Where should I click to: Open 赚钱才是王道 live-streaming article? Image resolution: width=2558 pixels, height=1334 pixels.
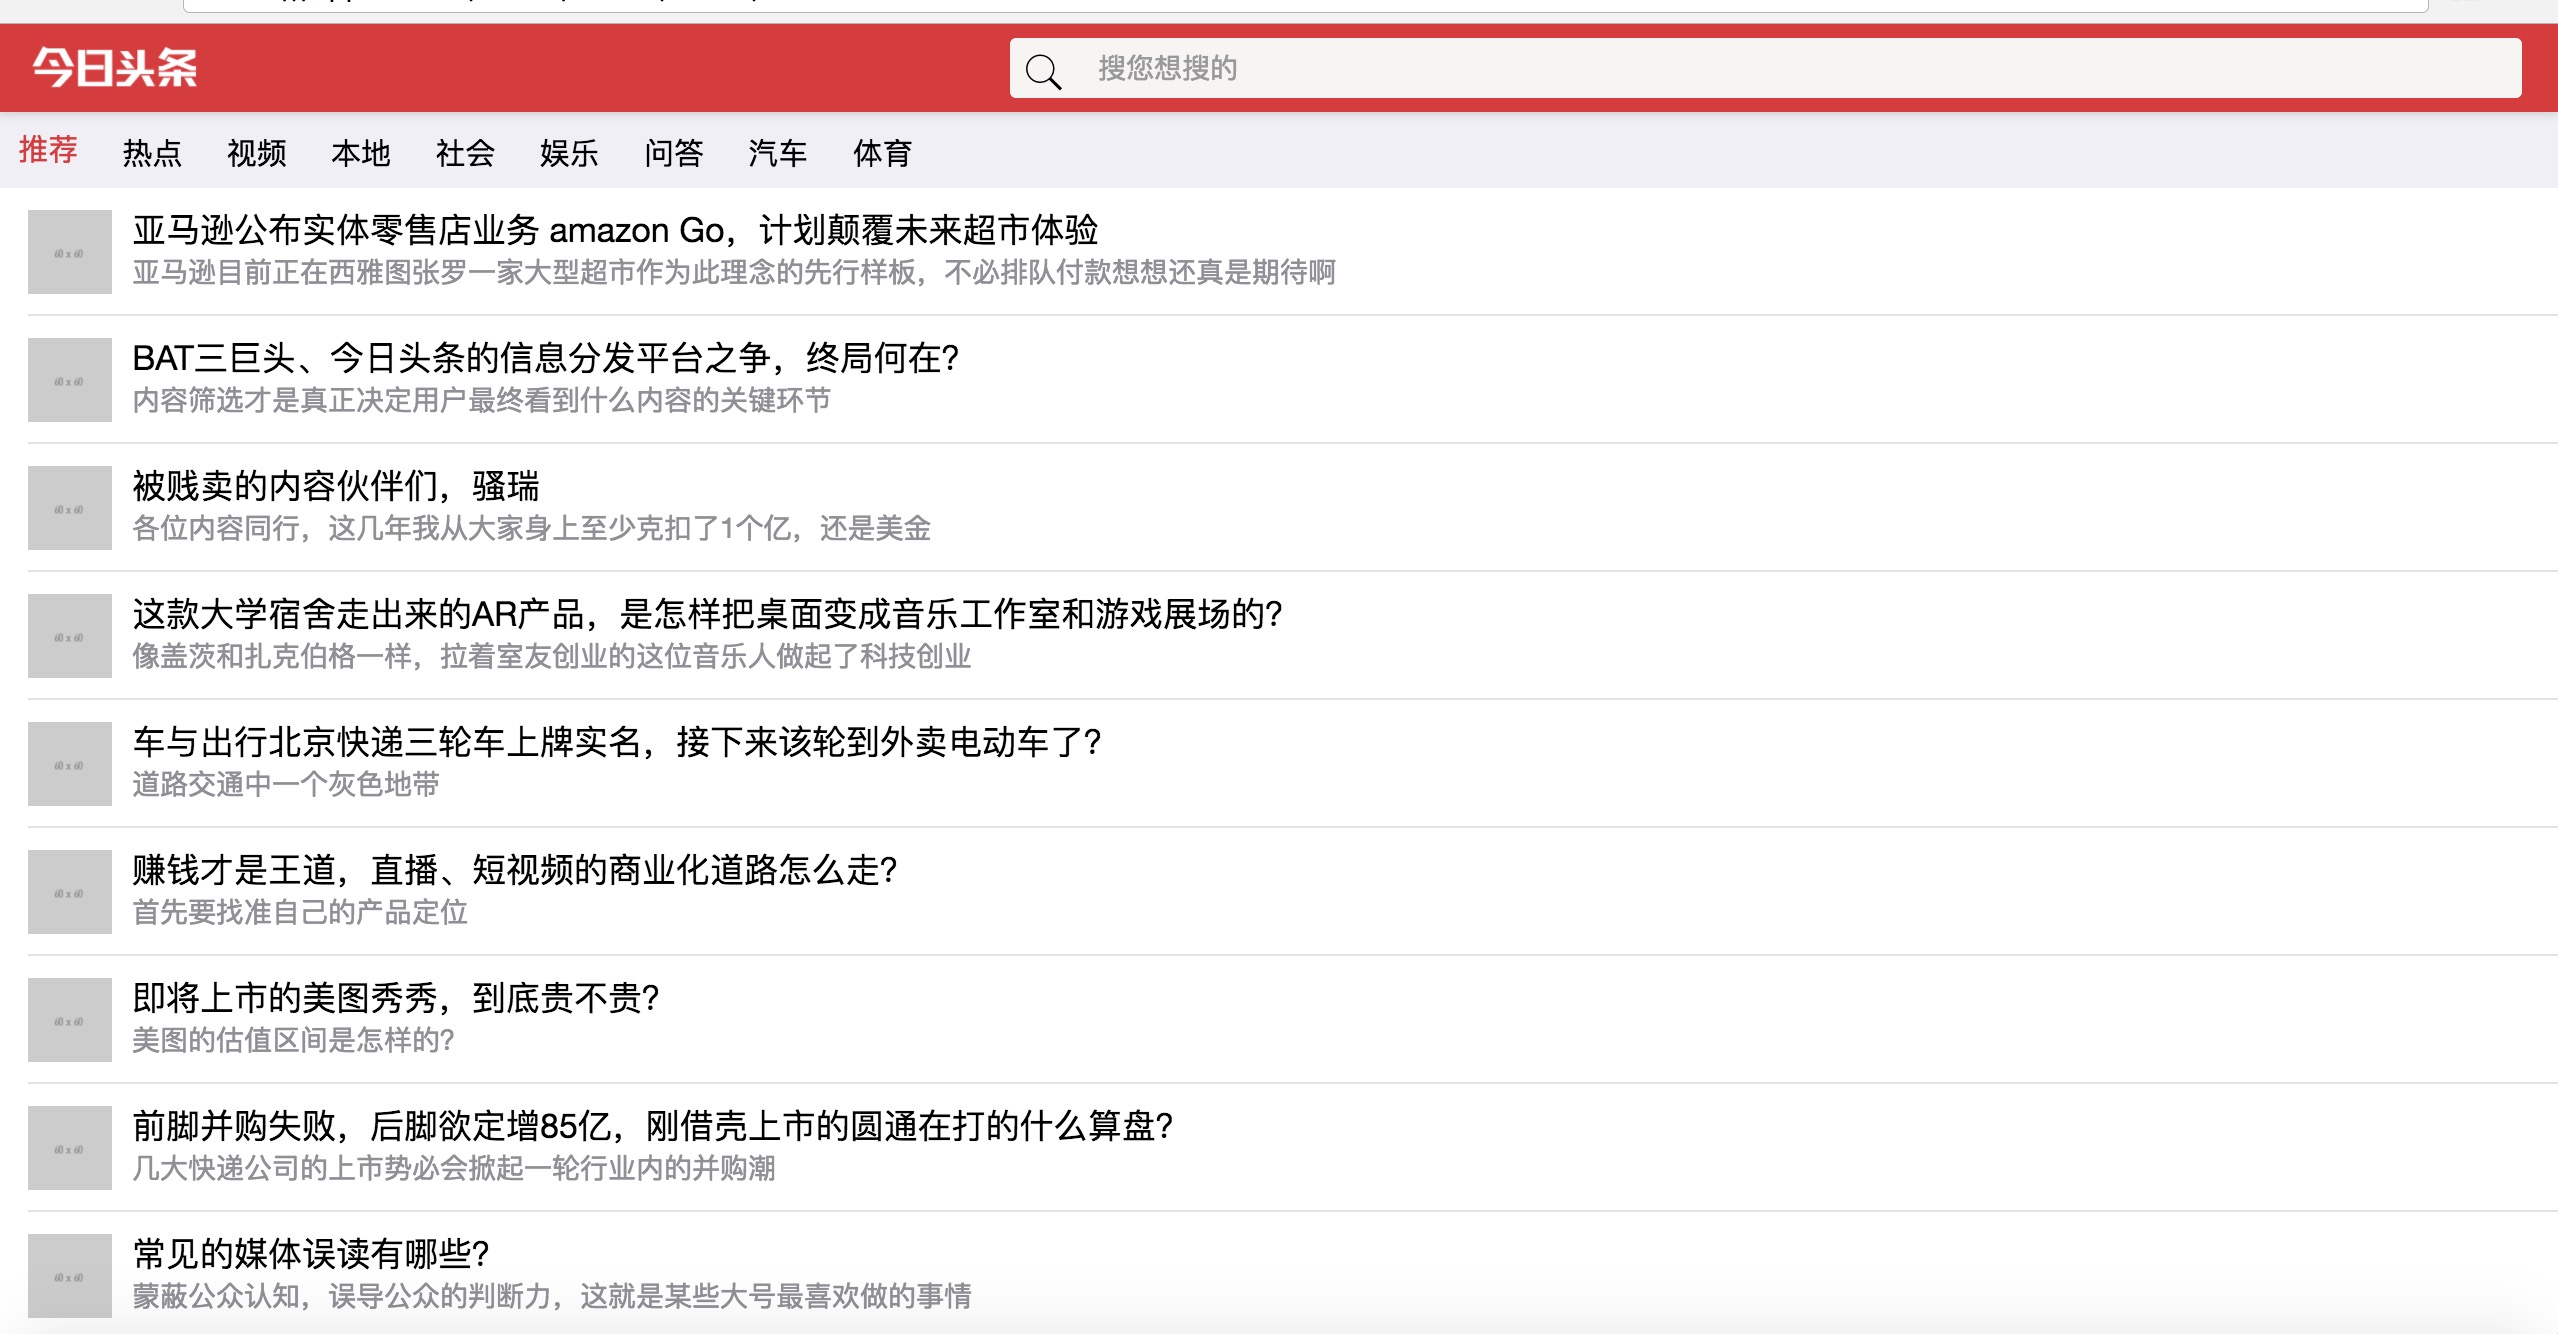pos(515,870)
